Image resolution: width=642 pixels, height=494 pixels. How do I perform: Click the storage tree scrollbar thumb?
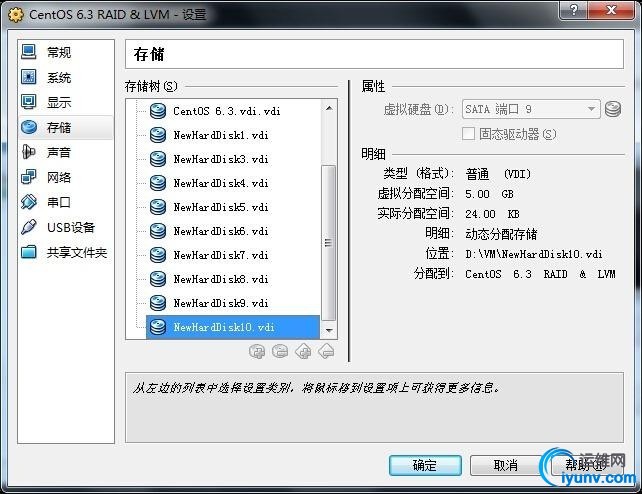click(329, 243)
